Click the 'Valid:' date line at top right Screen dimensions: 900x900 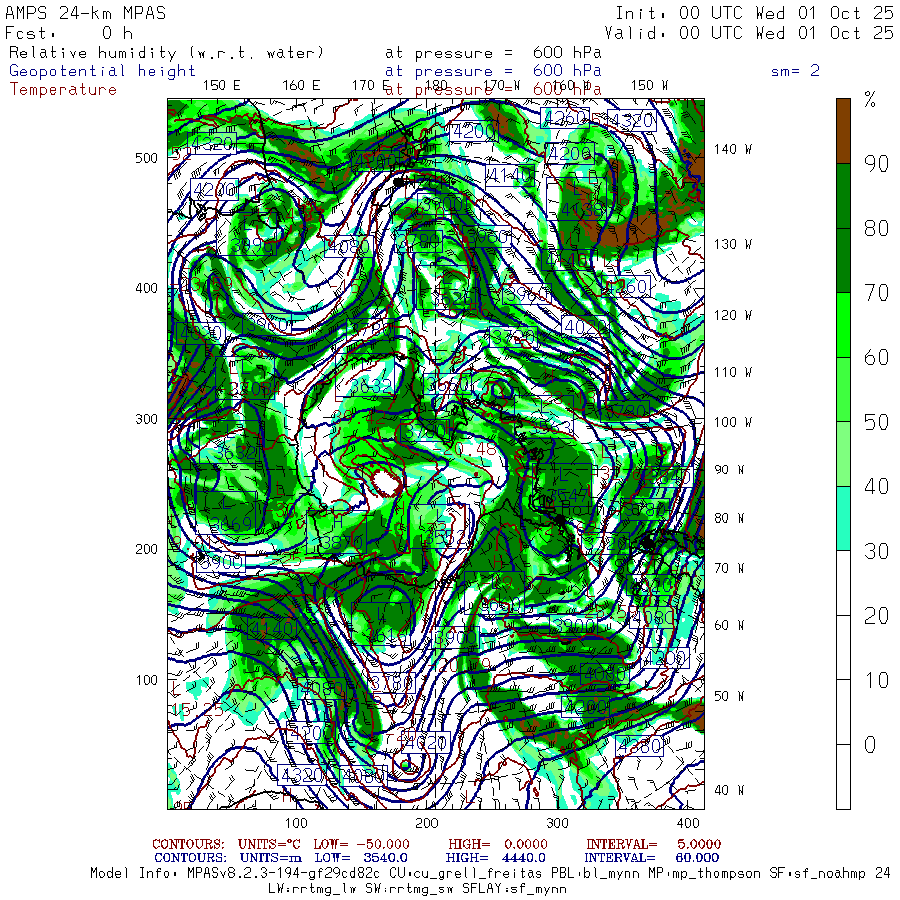coord(748,32)
